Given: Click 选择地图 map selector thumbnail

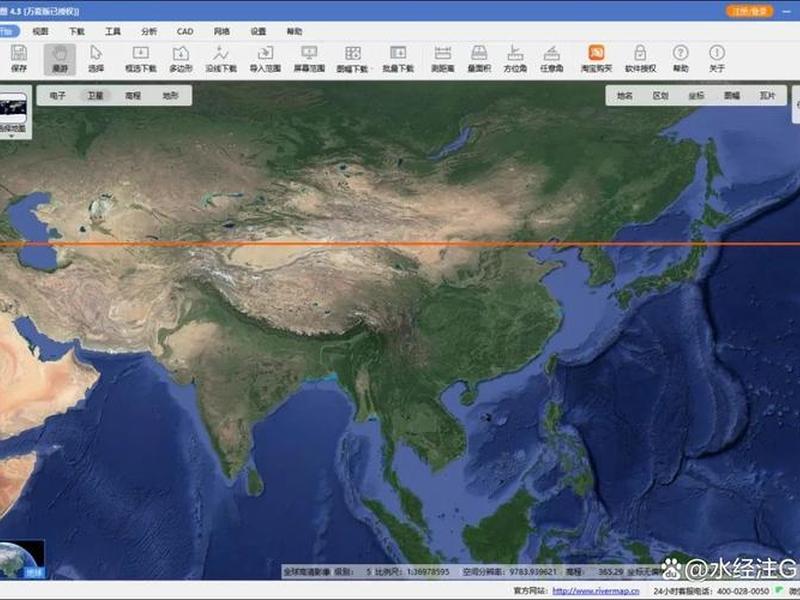Looking at the screenshot, I should click(x=13, y=108).
